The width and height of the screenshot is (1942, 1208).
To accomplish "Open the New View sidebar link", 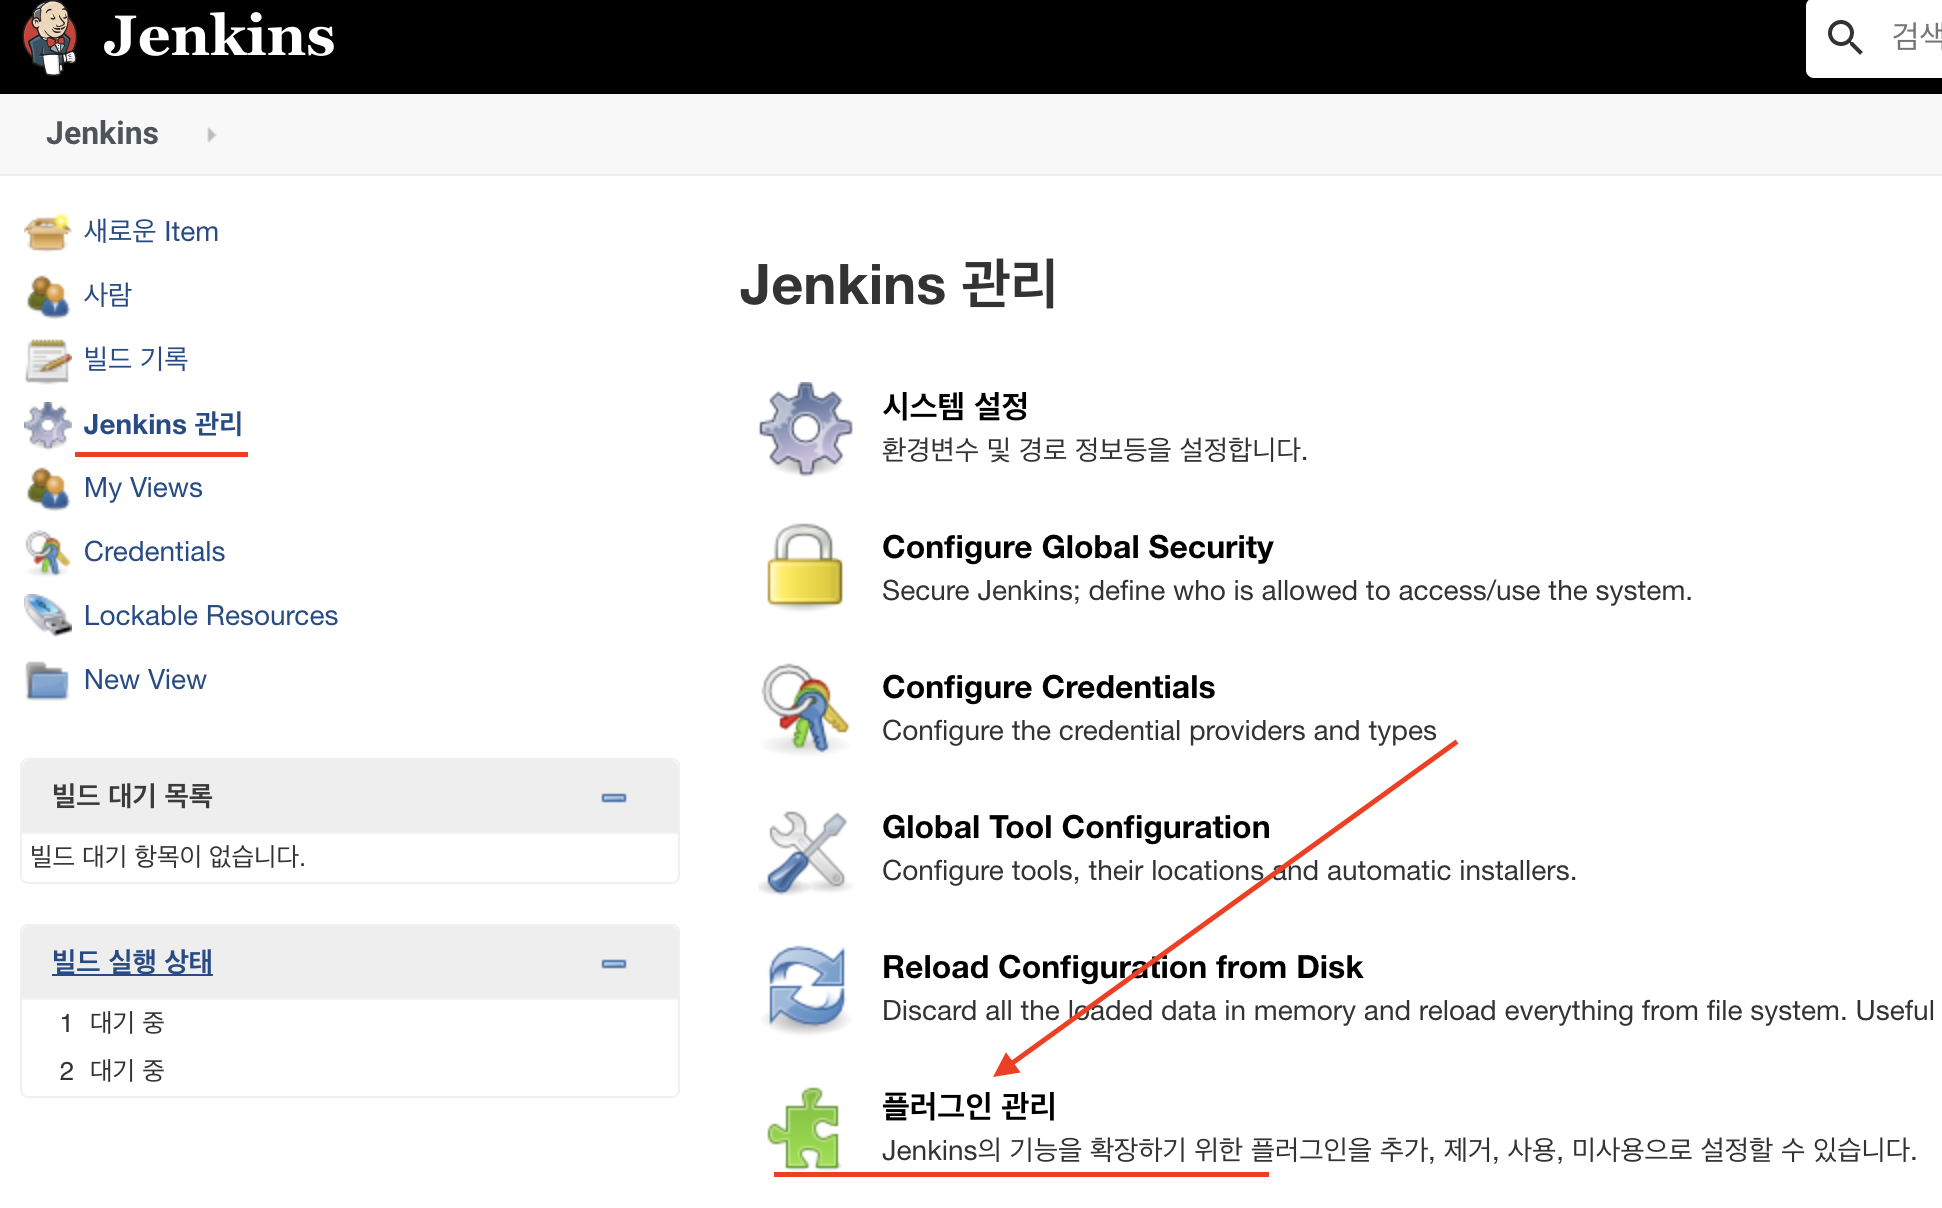I will 145,680.
